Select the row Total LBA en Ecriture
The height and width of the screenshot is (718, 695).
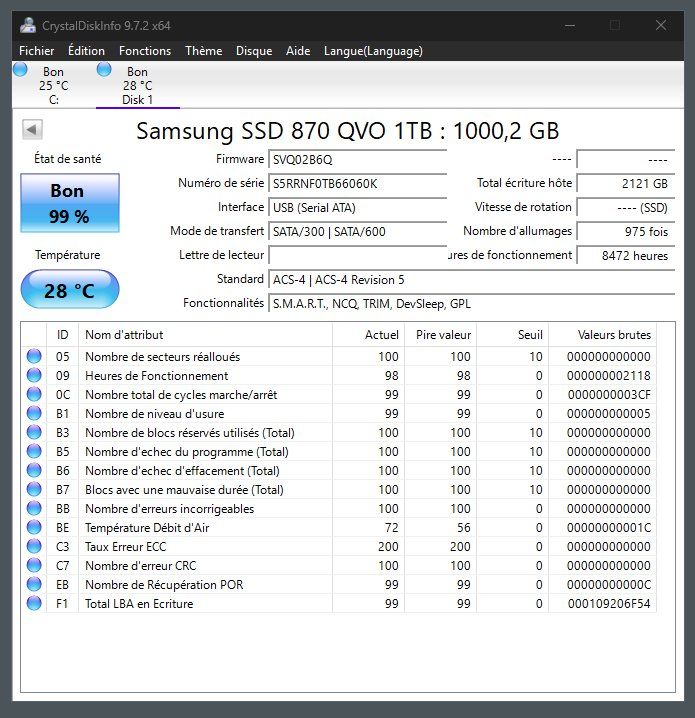click(338, 604)
